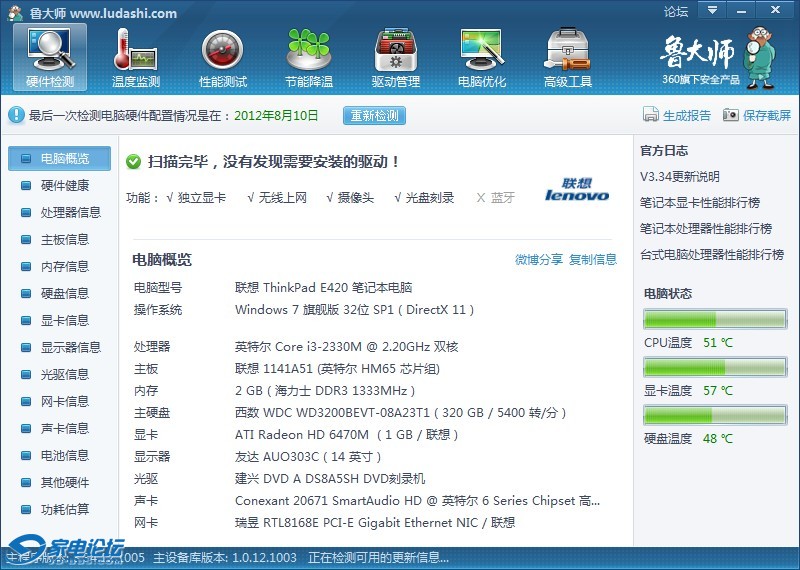Click the 电脑优化 optimization icon
Screen dimensions: 800x570
(481, 59)
